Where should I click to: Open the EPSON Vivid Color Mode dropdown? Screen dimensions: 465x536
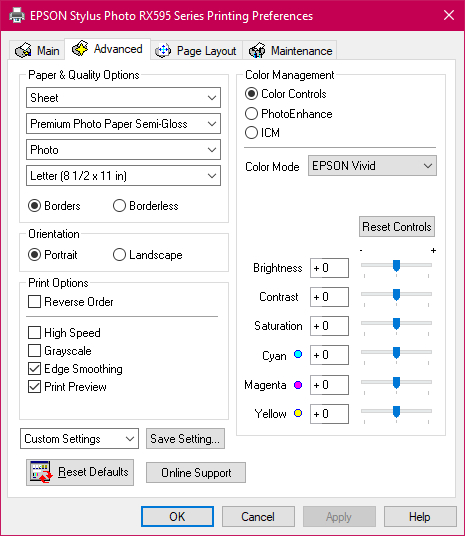point(372,166)
